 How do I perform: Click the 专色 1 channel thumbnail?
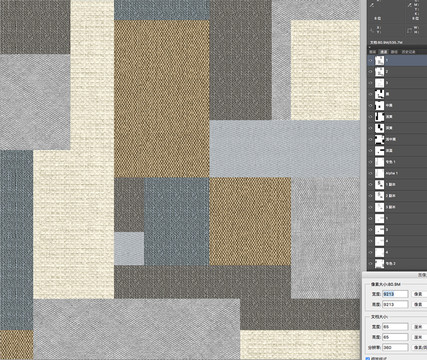379,162
